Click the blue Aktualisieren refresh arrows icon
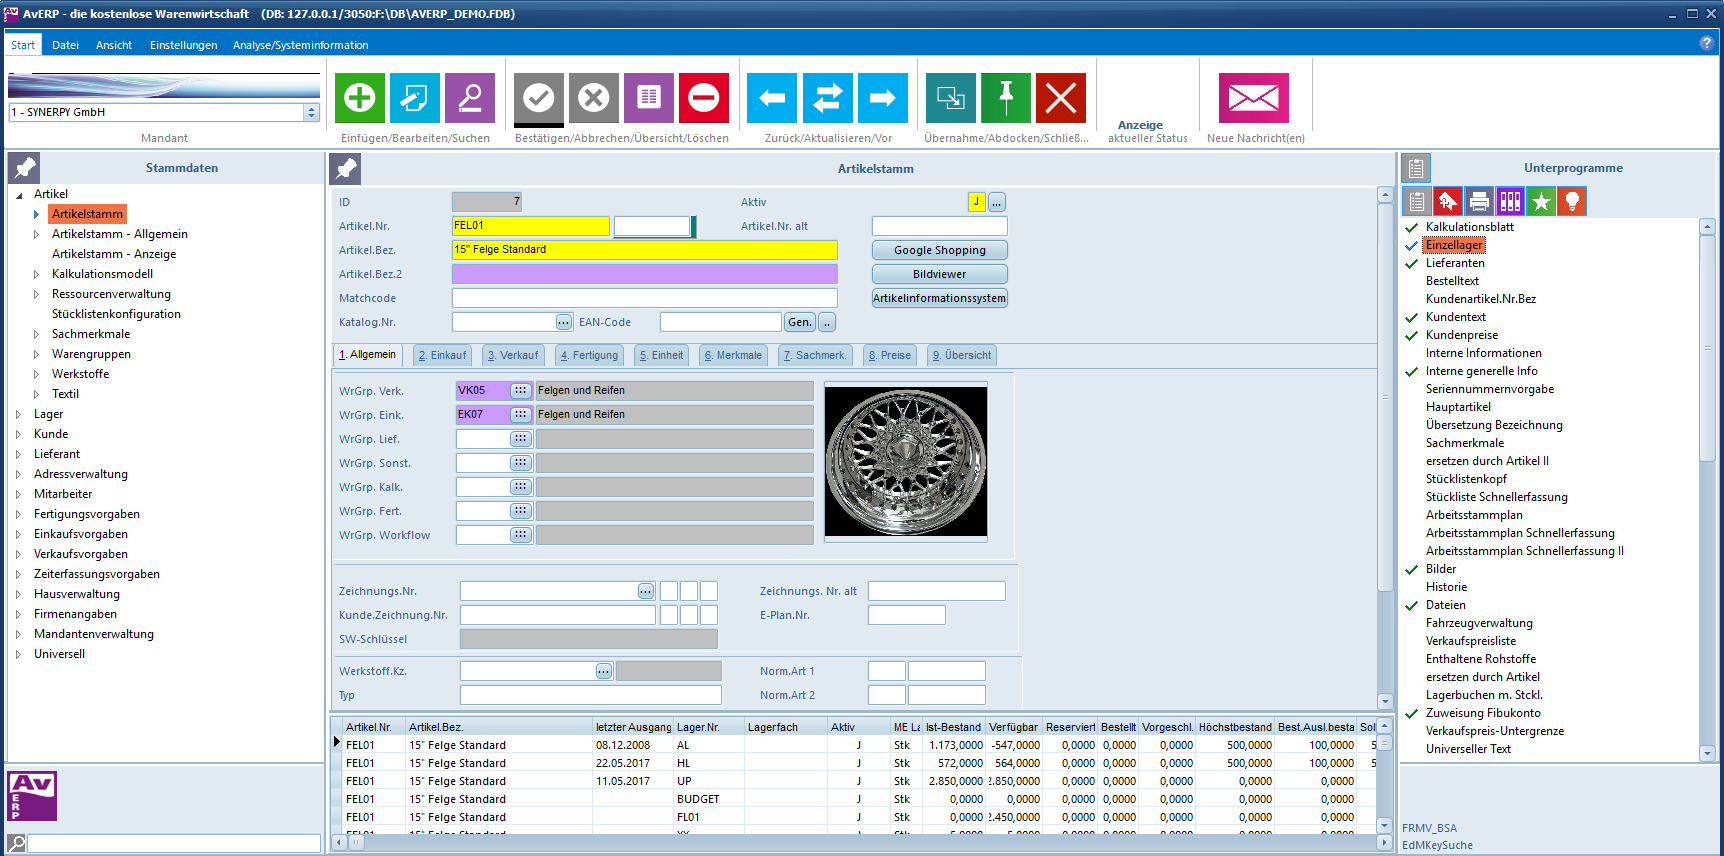 (x=827, y=98)
